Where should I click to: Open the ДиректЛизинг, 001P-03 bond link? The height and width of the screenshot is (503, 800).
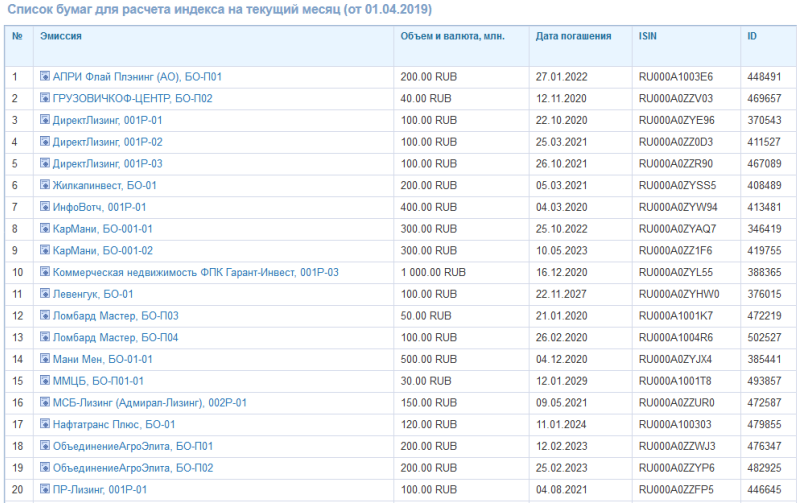click(x=108, y=164)
